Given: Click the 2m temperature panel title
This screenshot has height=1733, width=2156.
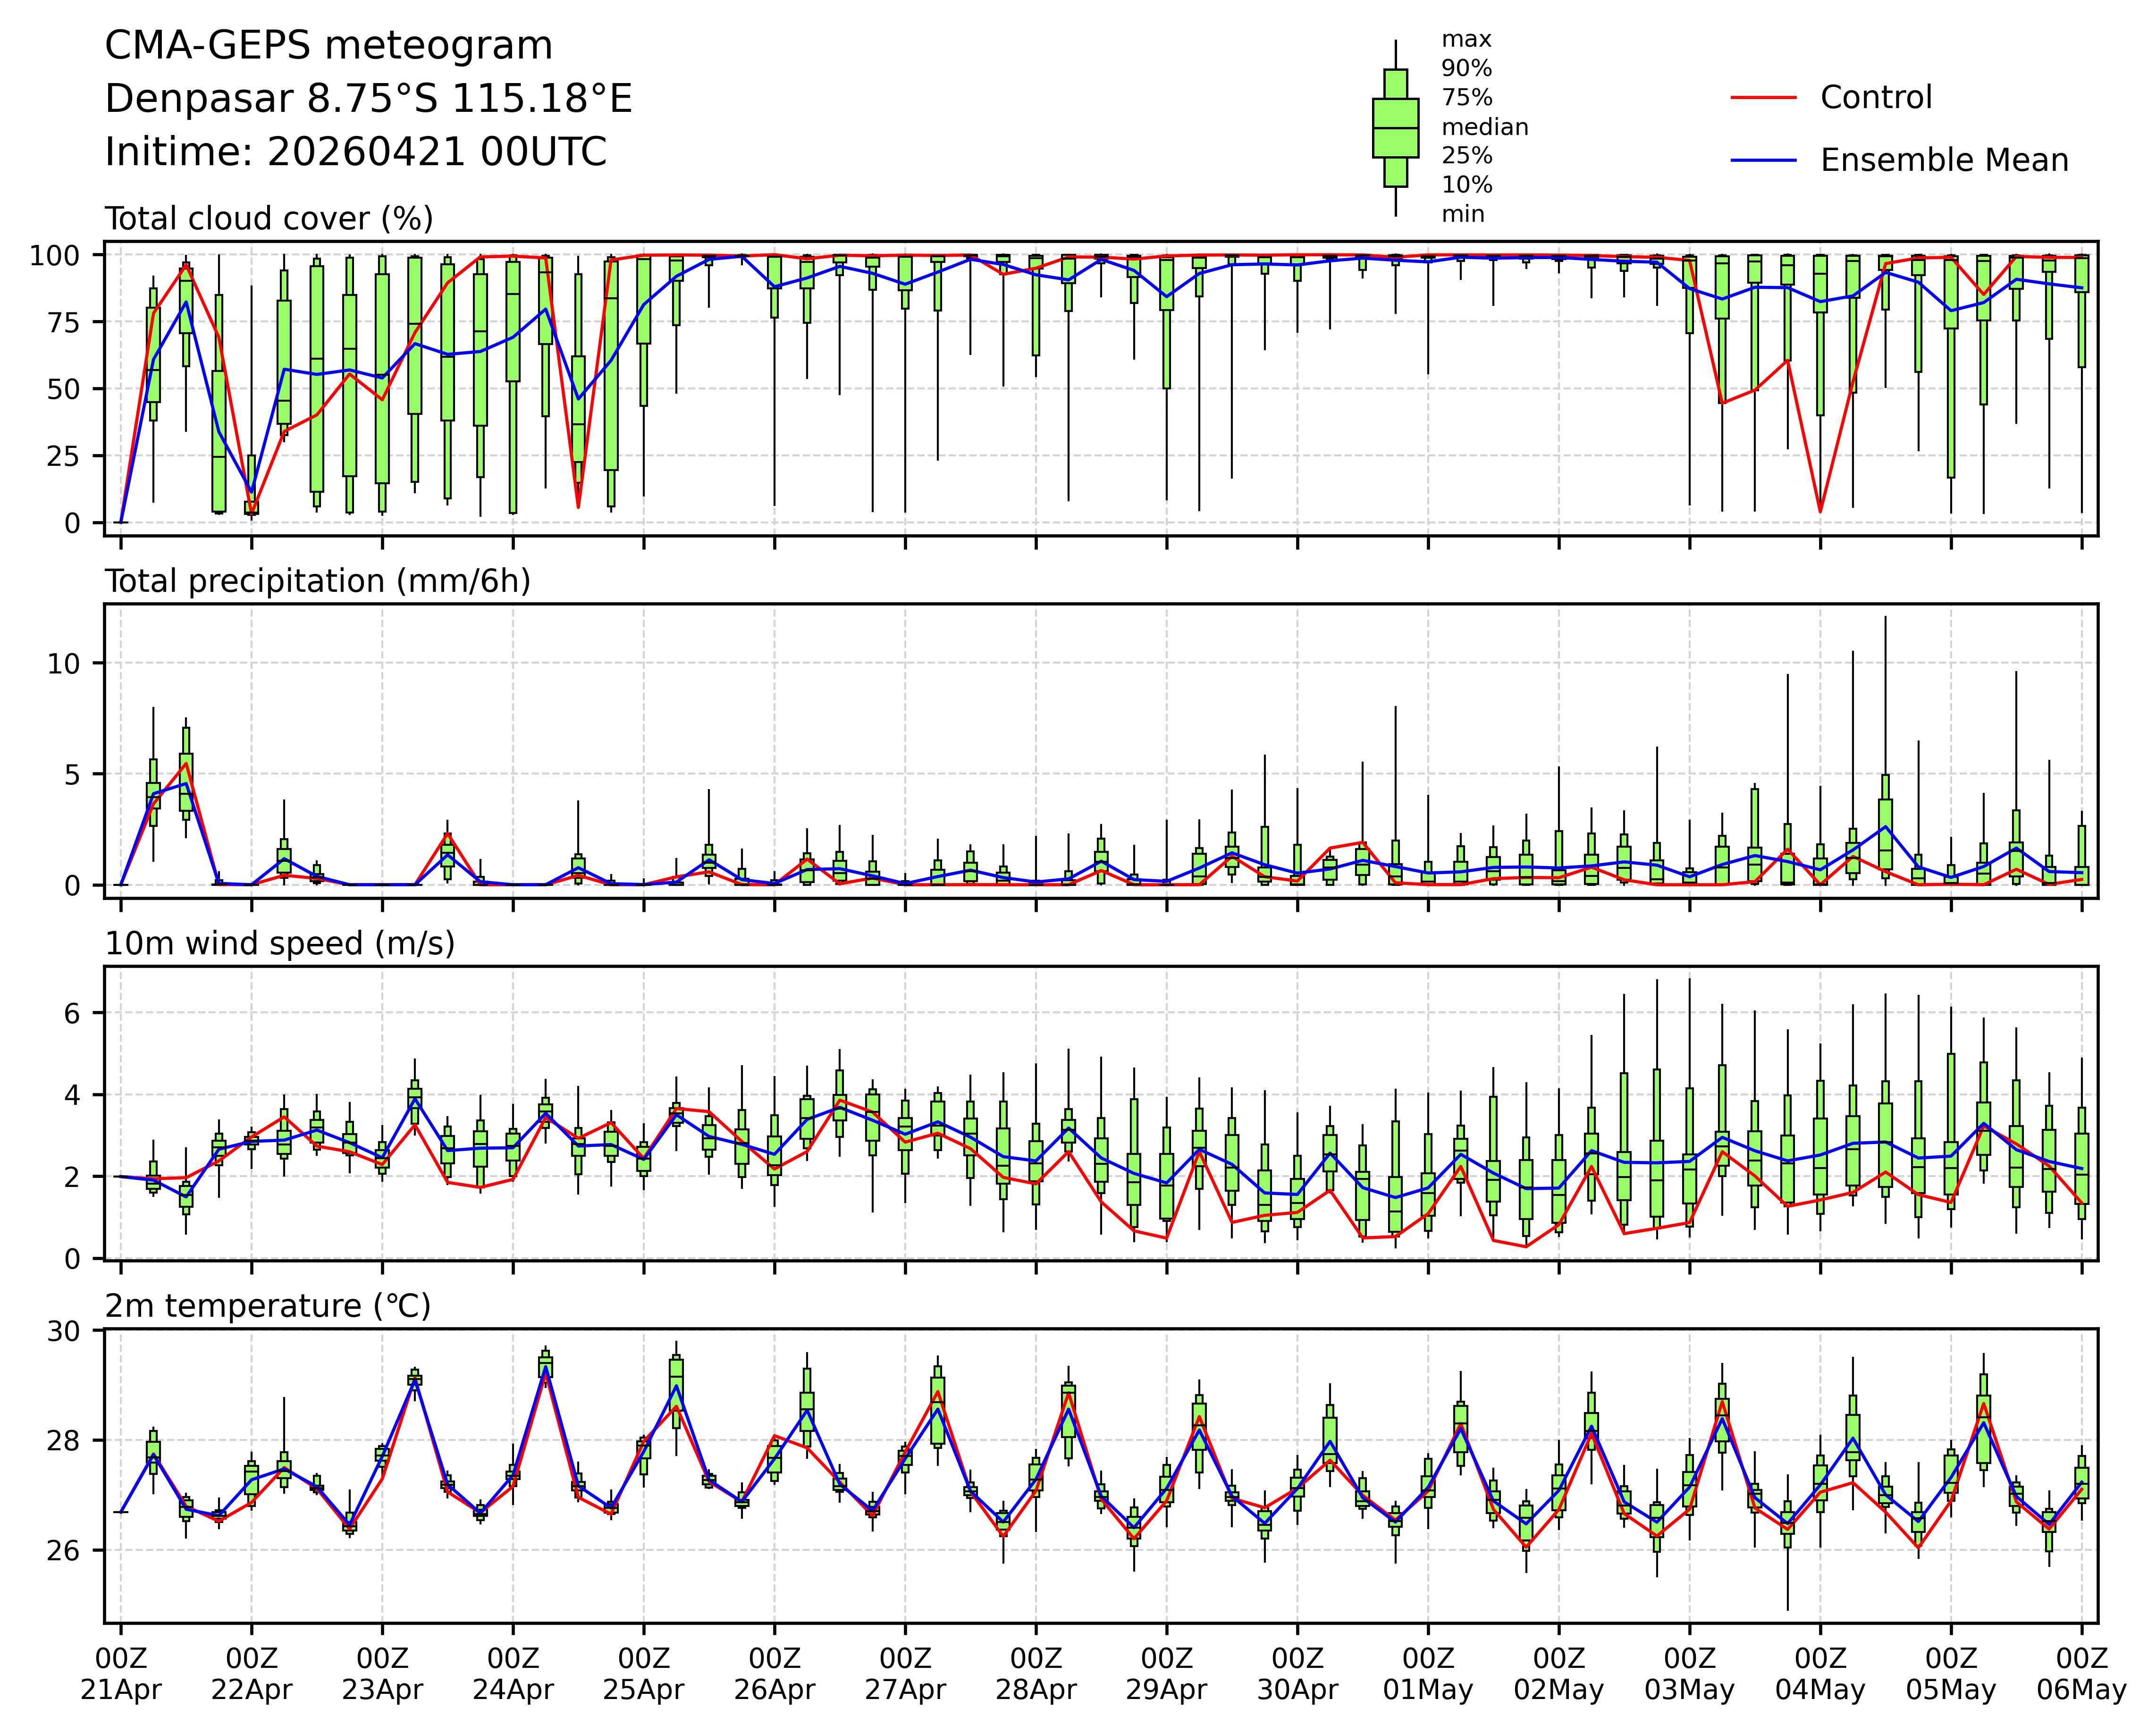Looking at the screenshot, I should pyautogui.click(x=268, y=1307).
